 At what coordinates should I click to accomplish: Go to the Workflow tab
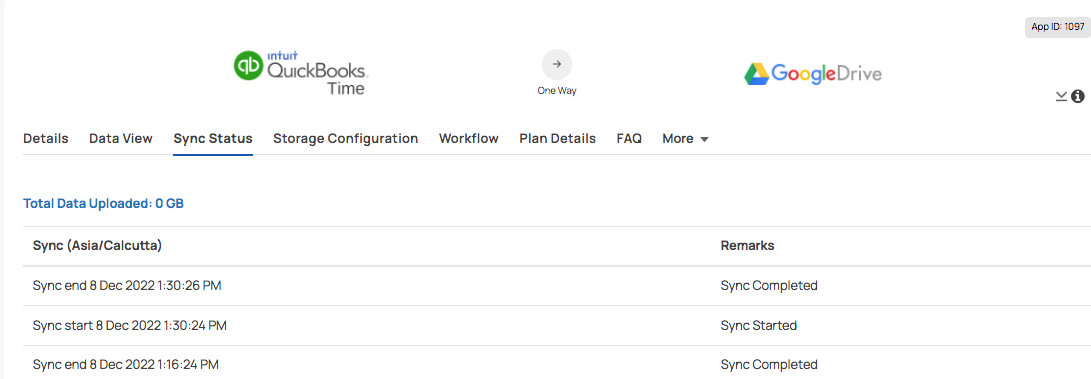pos(468,138)
